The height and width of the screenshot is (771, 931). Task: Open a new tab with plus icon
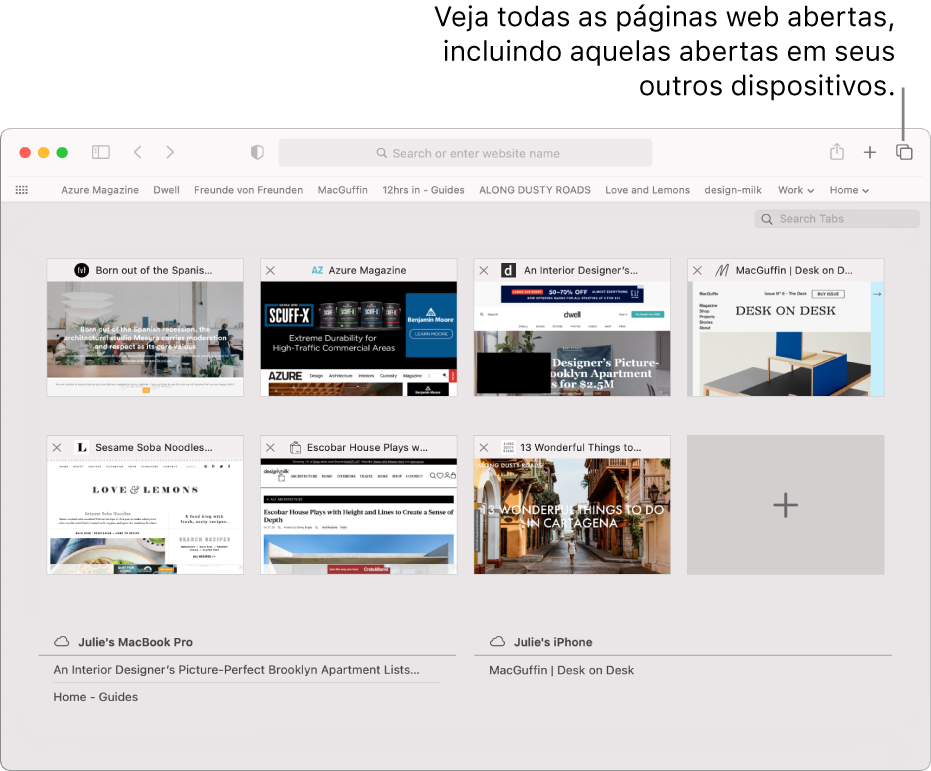click(x=870, y=153)
